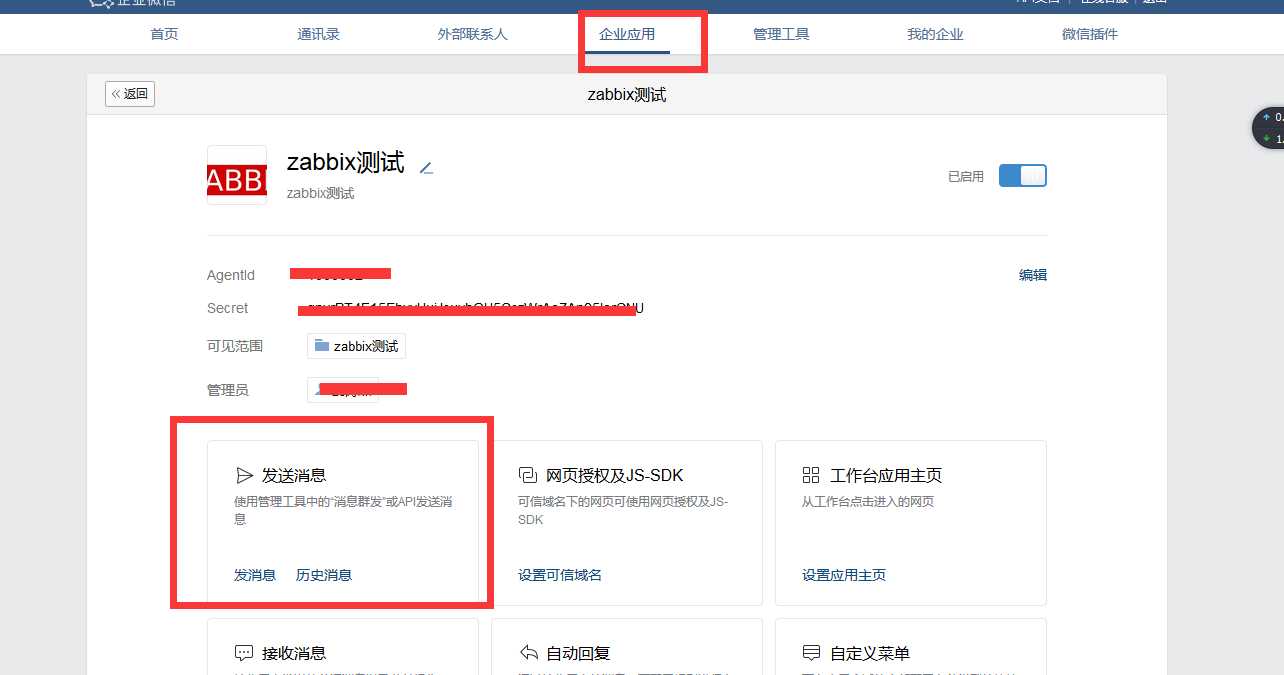The width and height of the screenshot is (1284, 675).
Task: Click the 自定义菜单 menu icon
Action: coord(811,653)
